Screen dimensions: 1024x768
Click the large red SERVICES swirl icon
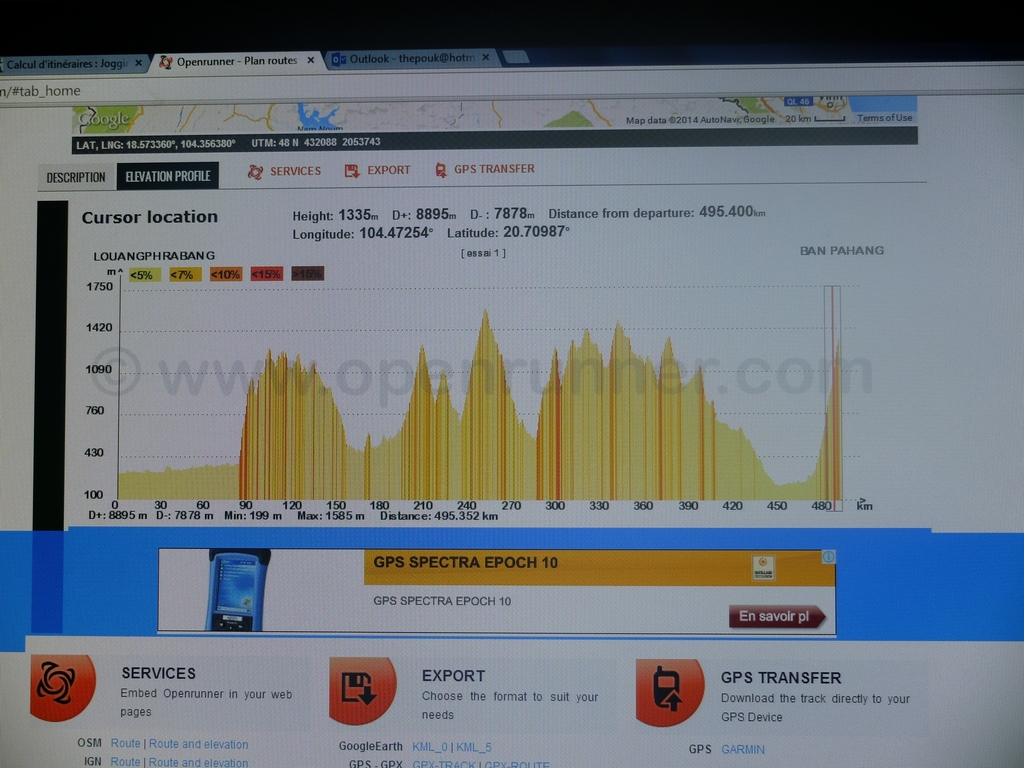62,688
